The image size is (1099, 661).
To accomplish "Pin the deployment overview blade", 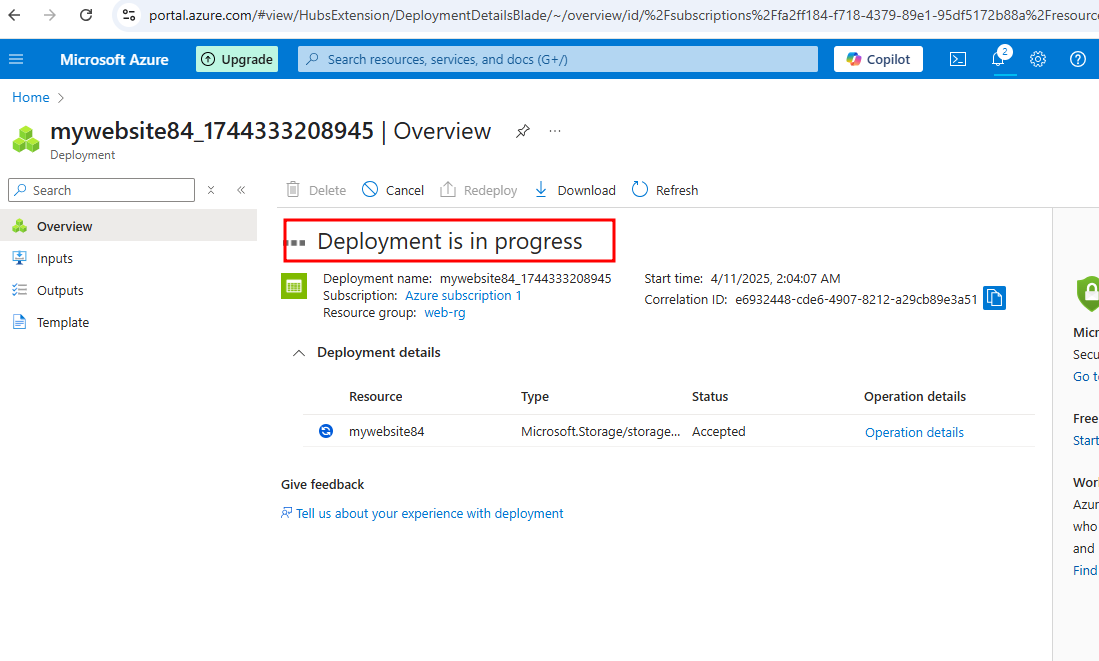I will (x=523, y=131).
